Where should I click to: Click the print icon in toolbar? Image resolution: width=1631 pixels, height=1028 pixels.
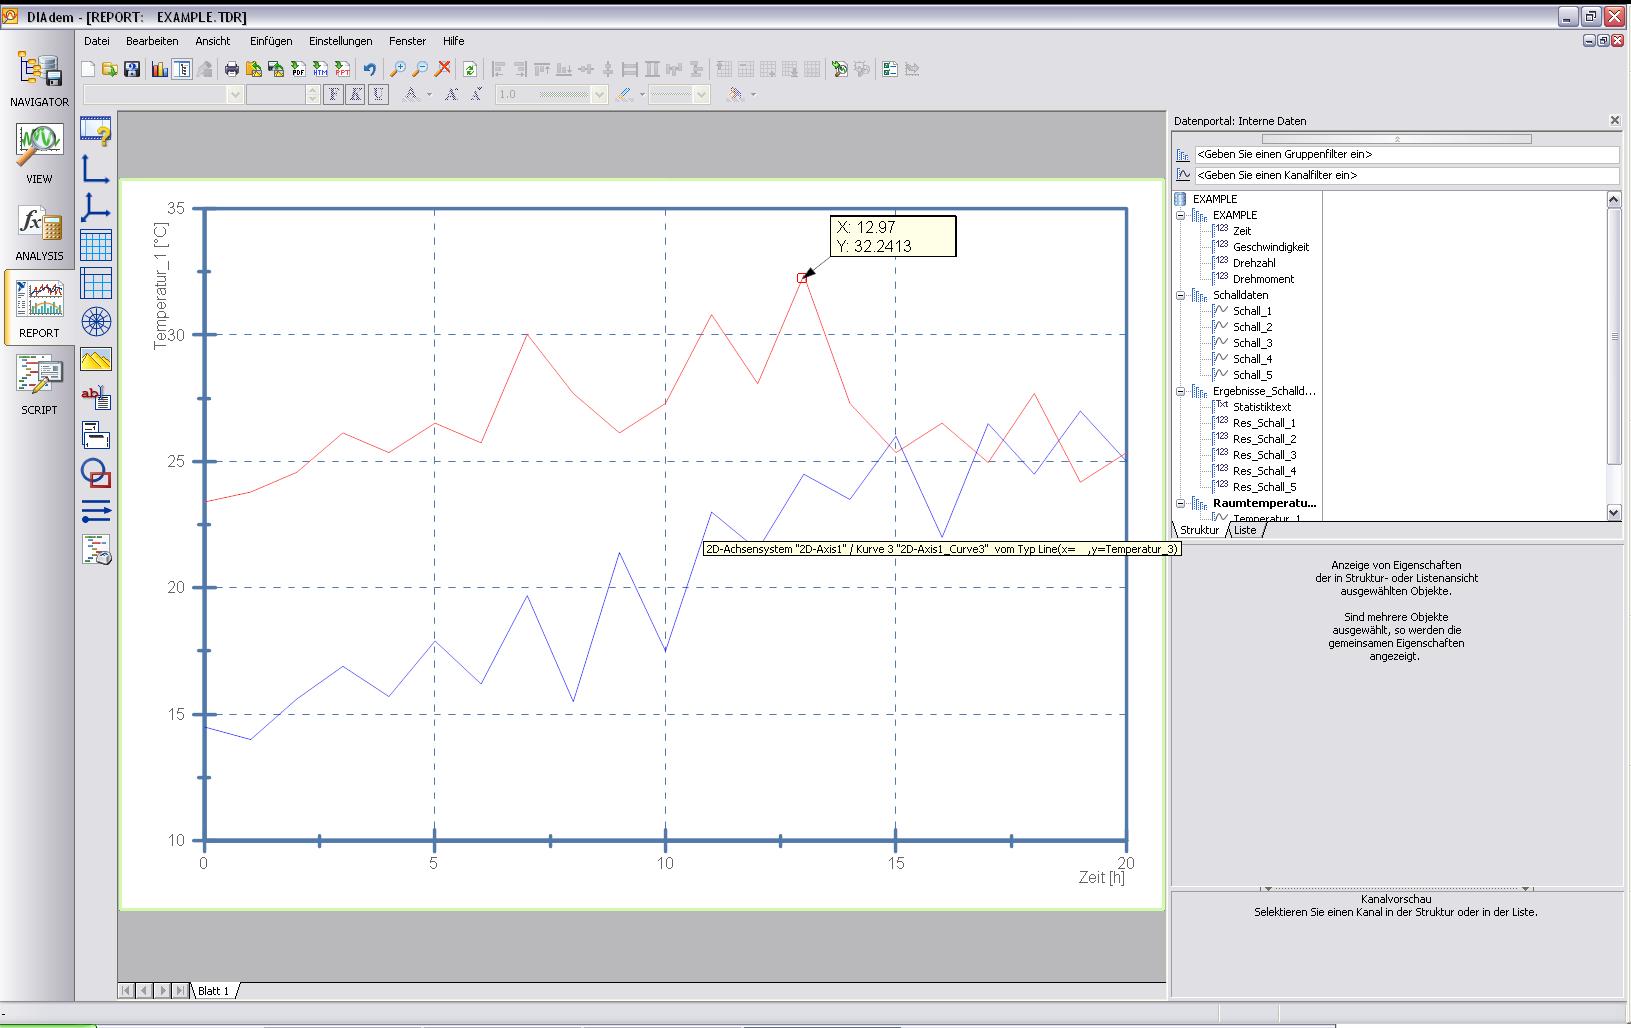click(232, 69)
